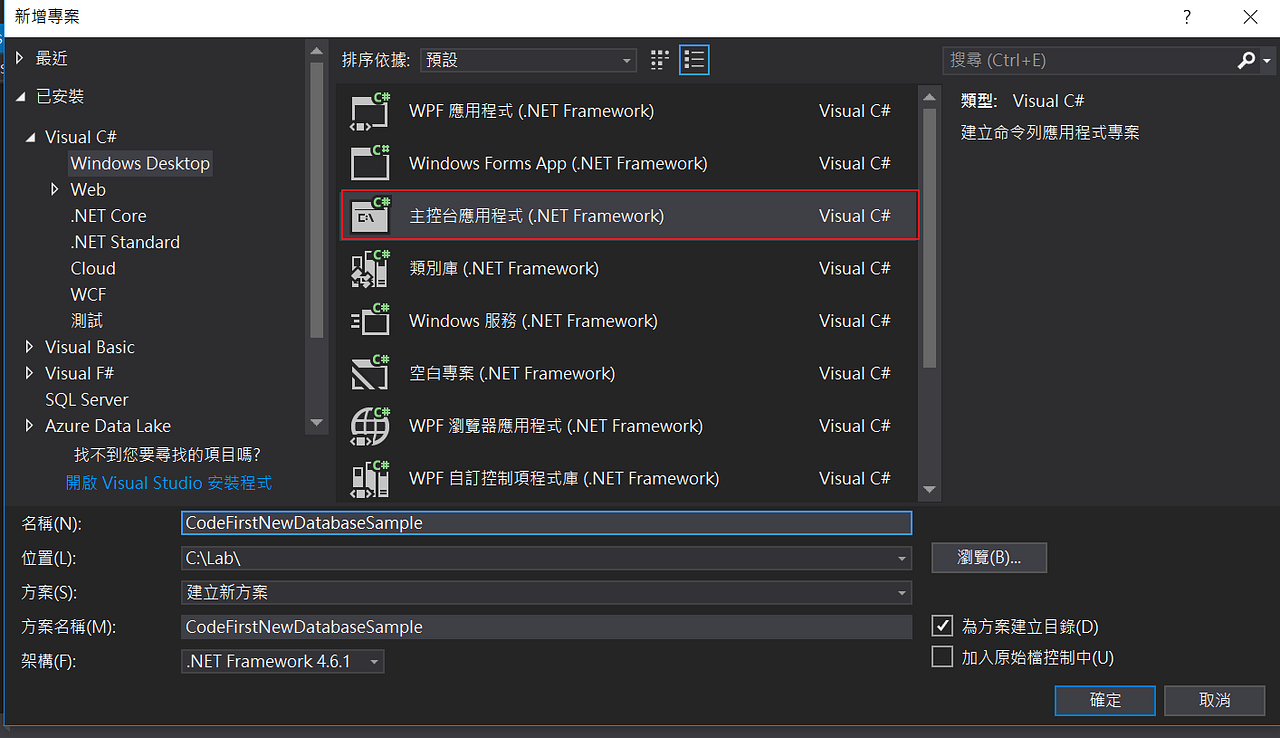1280x738 pixels.
Task: Select the WPF 瀏覽器應用程式 template icon
Action: click(x=370, y=425)
